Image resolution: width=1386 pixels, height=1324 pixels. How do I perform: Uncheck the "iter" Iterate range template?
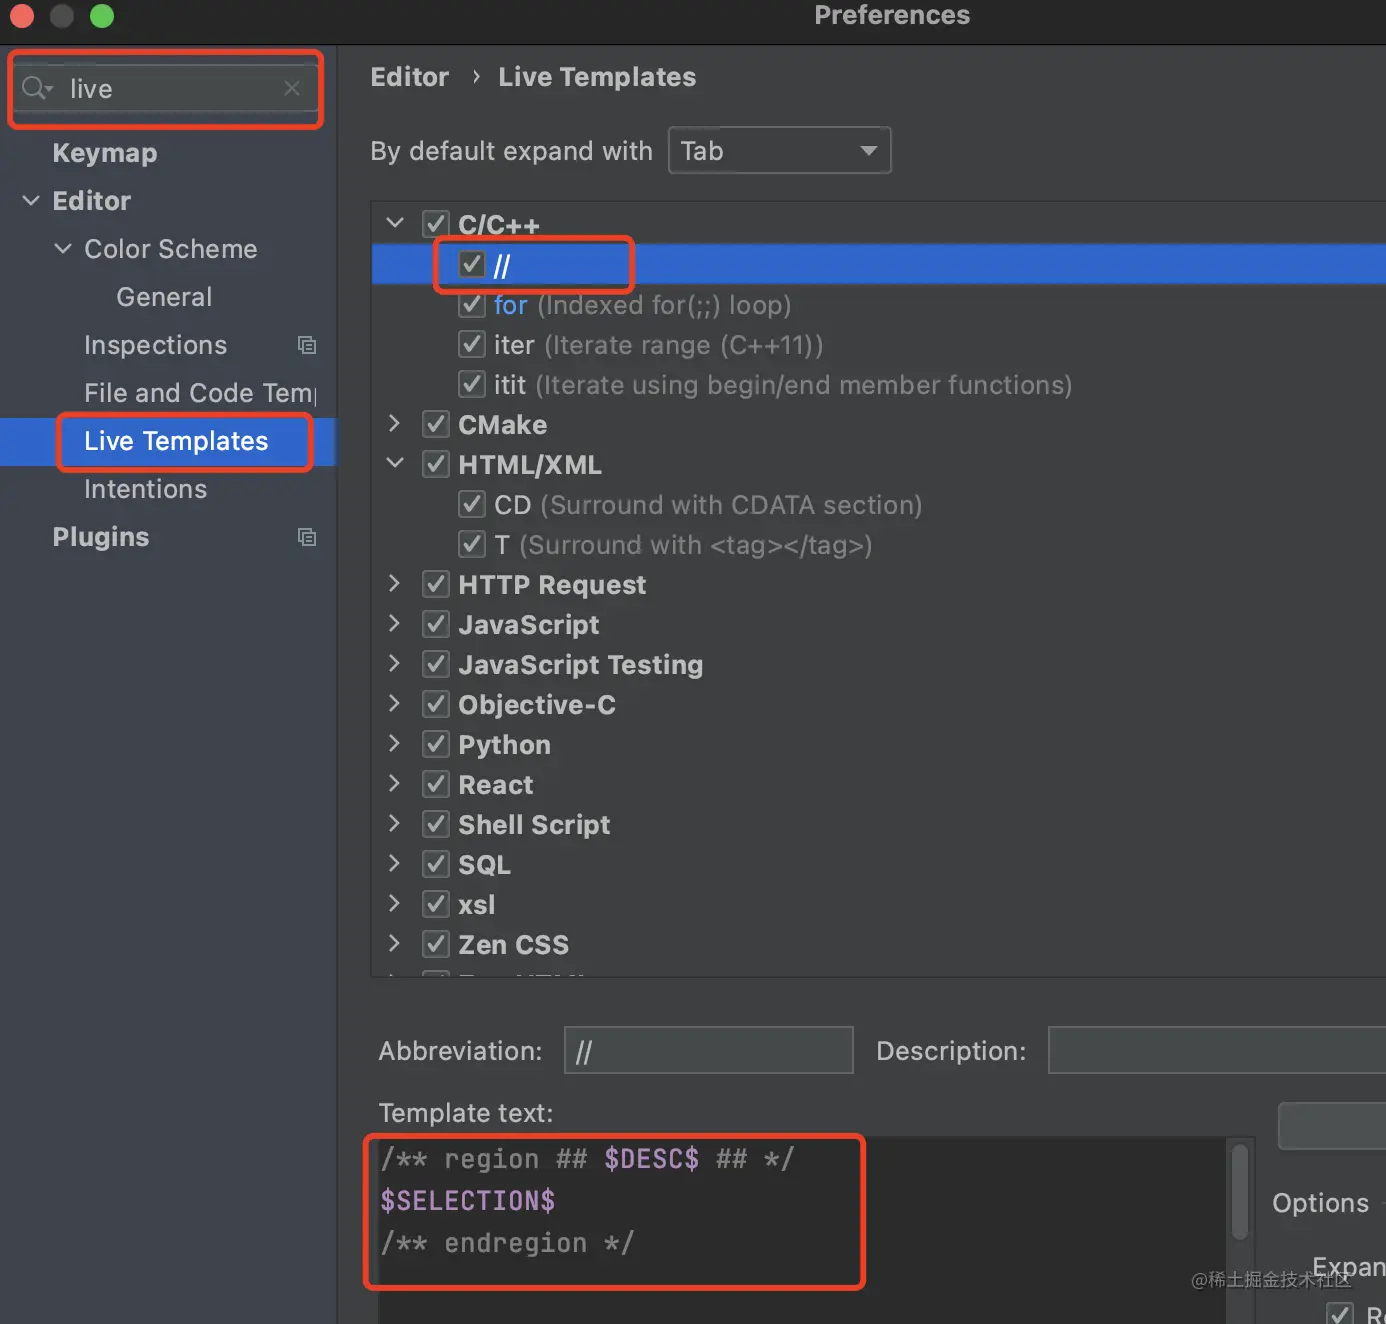[471, 344]
